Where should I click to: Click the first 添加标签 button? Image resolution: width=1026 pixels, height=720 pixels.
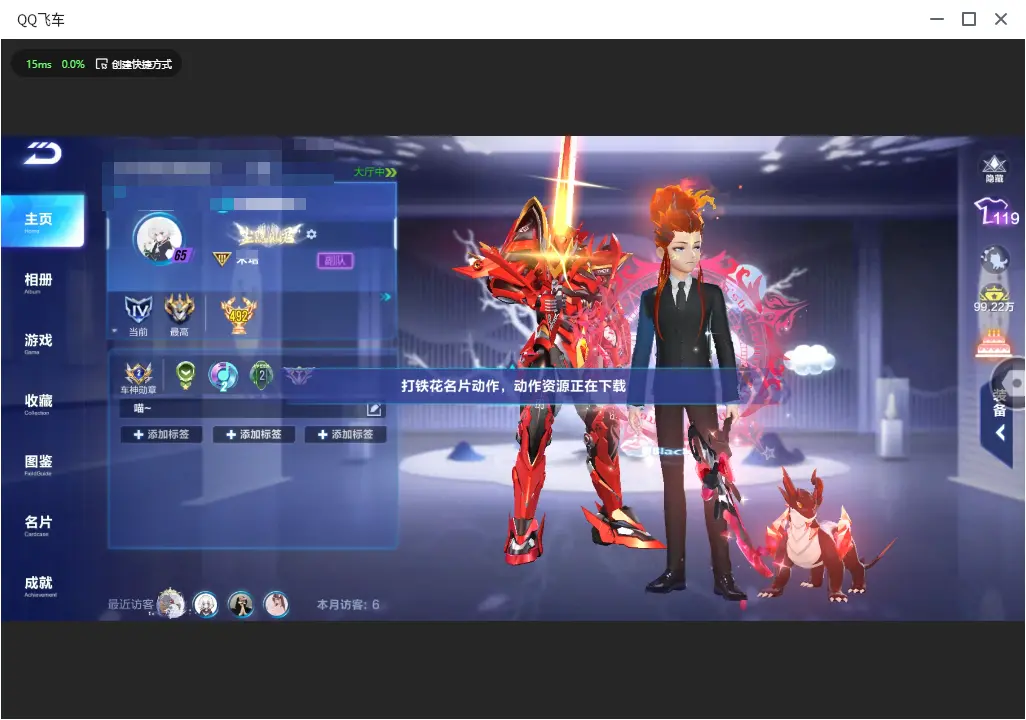point(161,435)
